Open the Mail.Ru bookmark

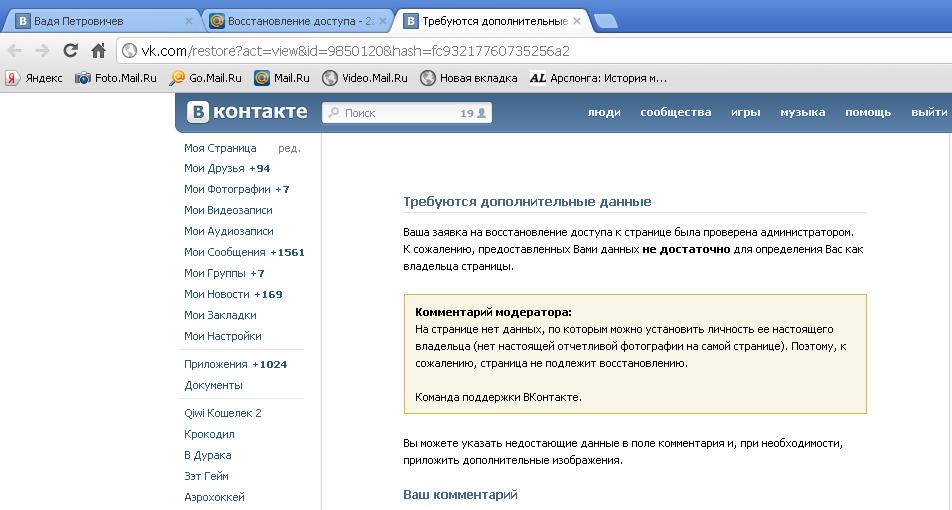[282, 78]
